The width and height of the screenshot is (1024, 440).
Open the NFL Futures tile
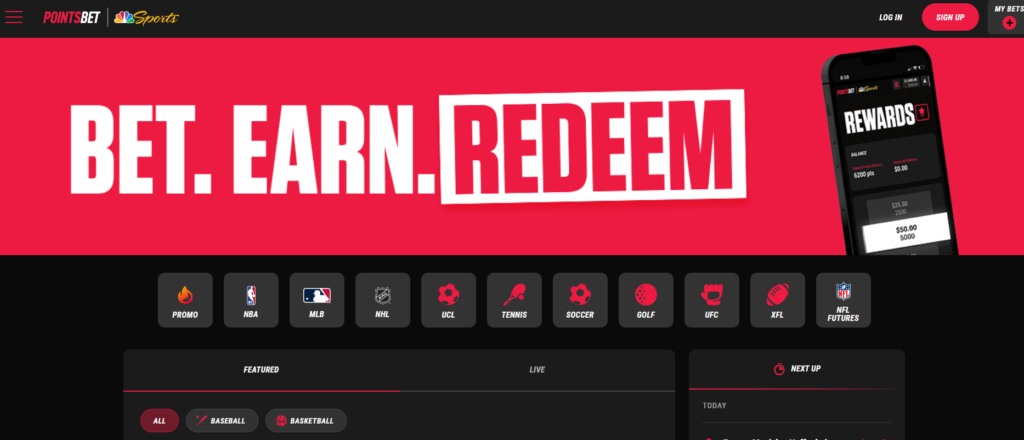(843, 300)
